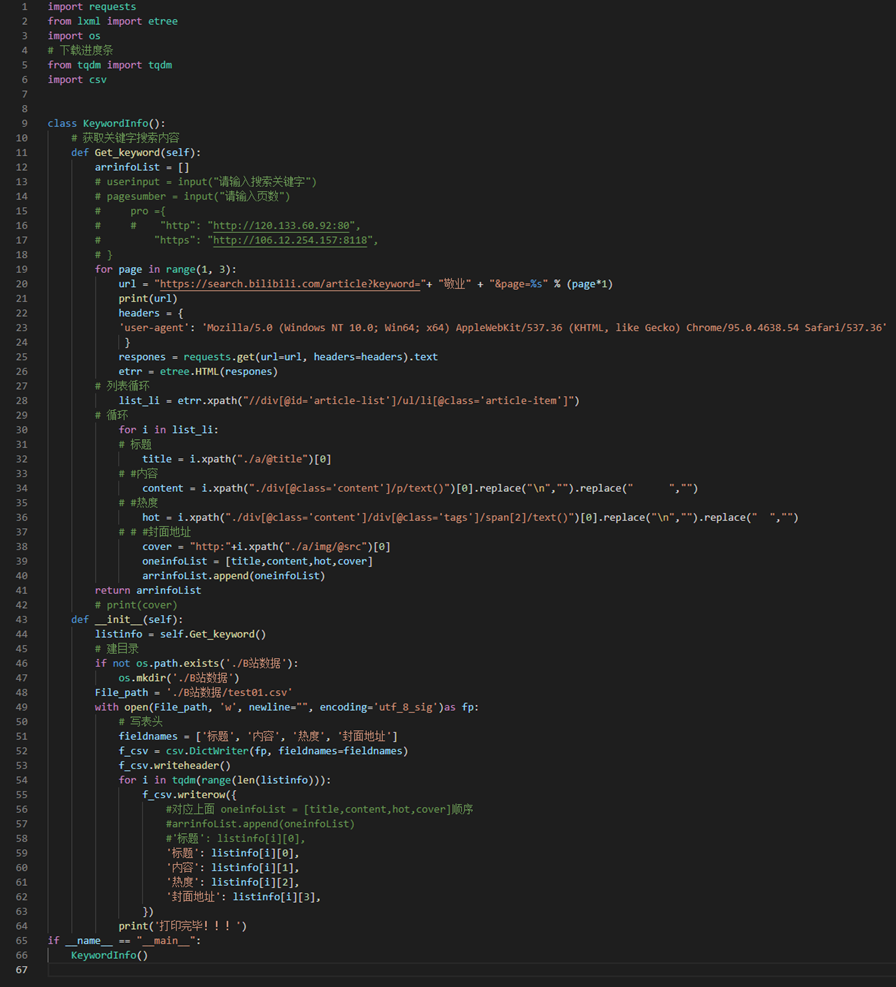Click the '# 获取关键字搜索内容' comment

(125, 138)
